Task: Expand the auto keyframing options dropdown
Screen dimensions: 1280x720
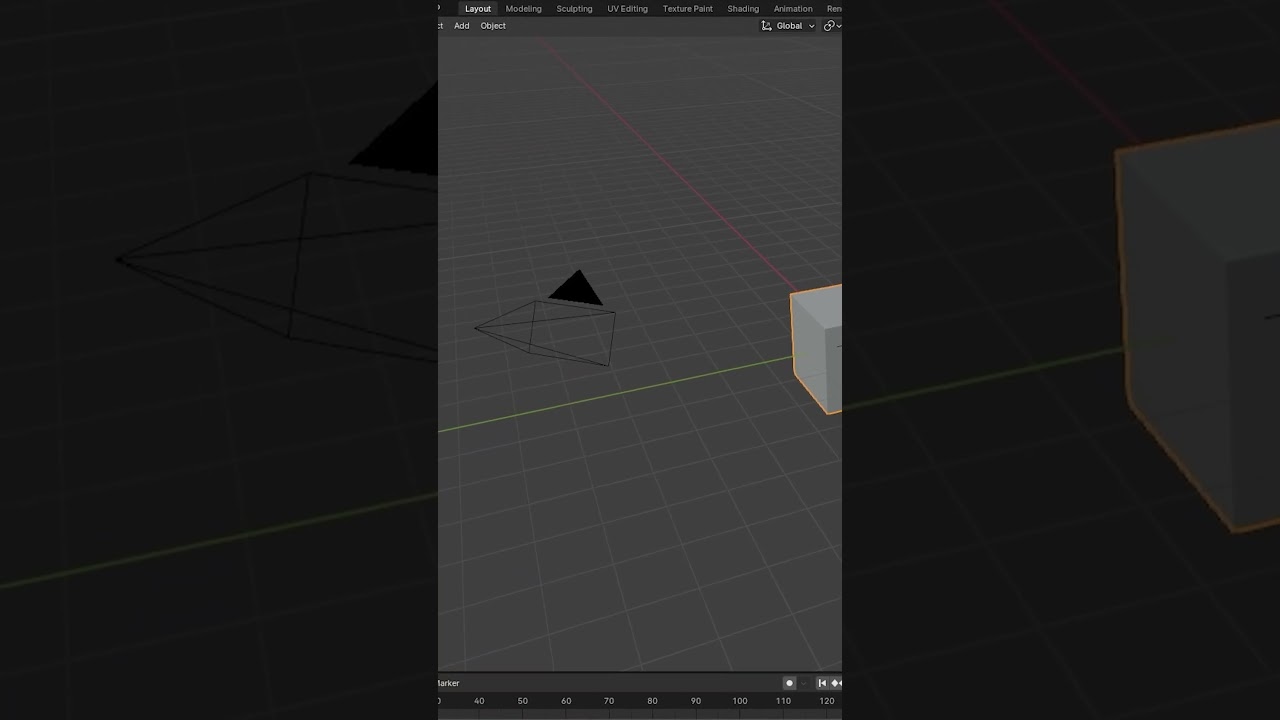Action: [803, 683]
